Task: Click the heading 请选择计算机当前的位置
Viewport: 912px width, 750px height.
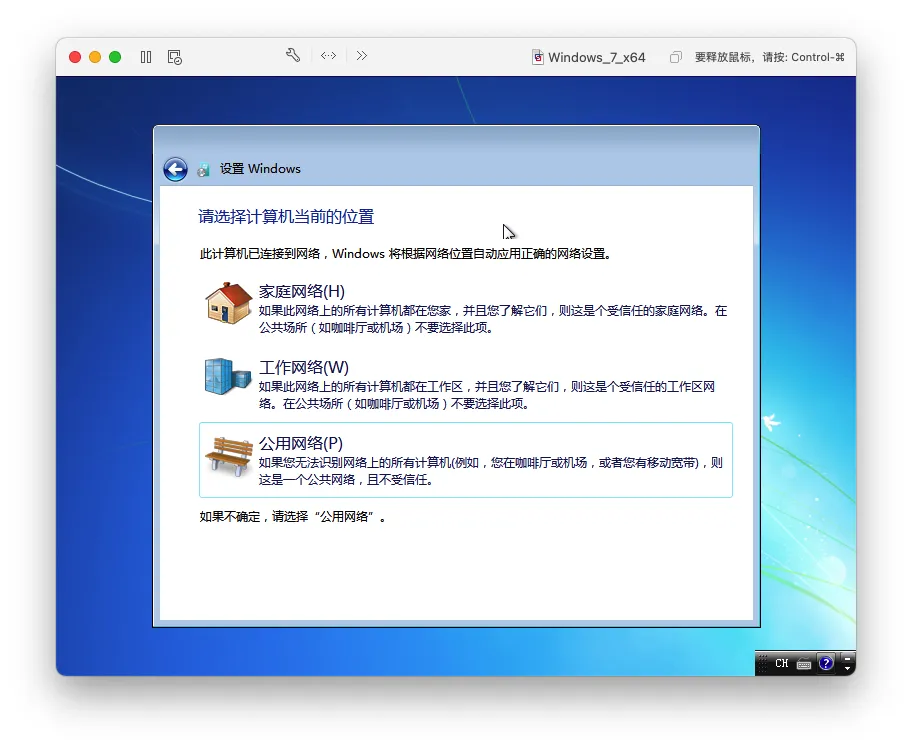Action: pos(286,216)
